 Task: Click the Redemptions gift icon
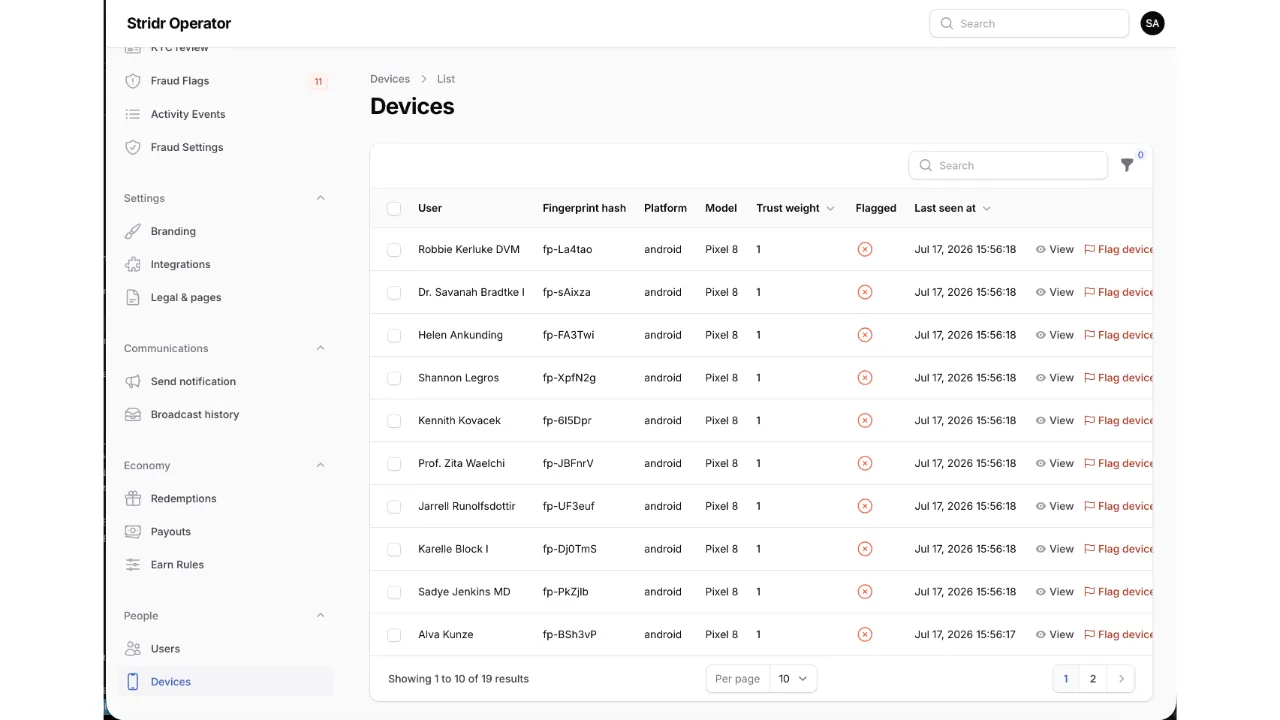click(132, 498)
